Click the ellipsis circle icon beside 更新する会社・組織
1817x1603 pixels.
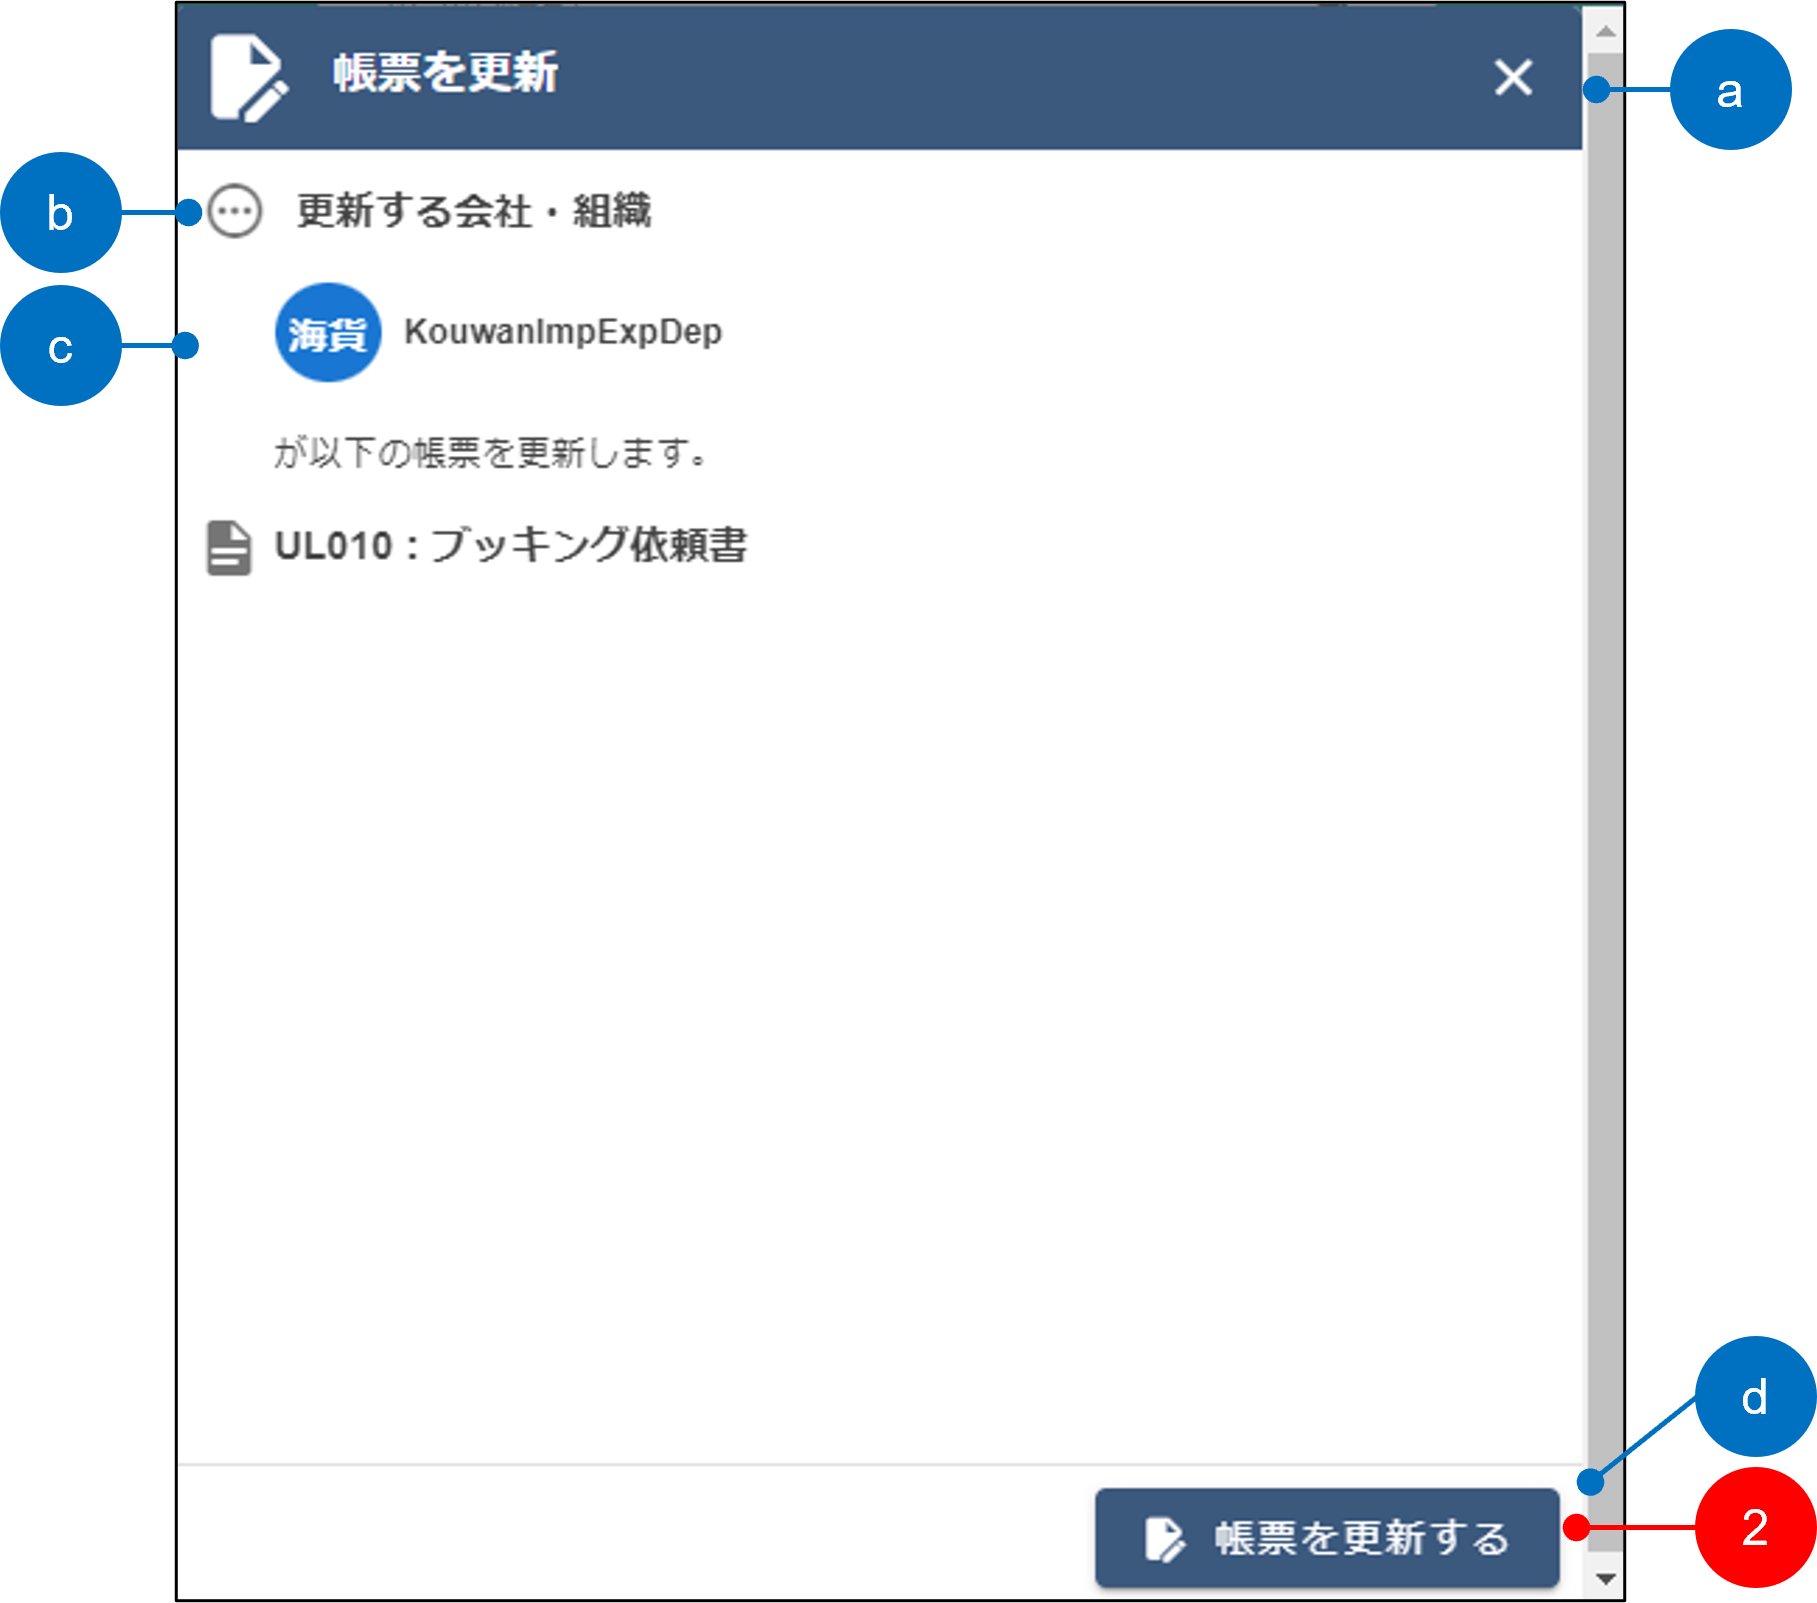coord(235,211)
